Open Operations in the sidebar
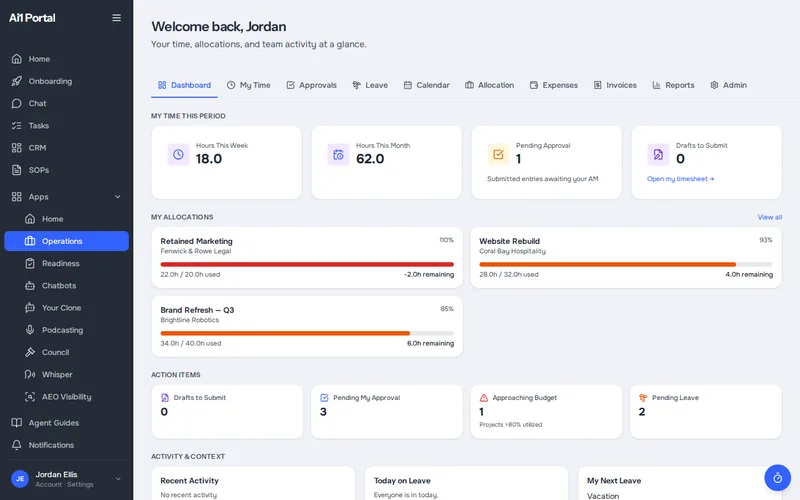The width and height of the screenshot is (800, 500). pyautogui.click(x=66, y=241)
